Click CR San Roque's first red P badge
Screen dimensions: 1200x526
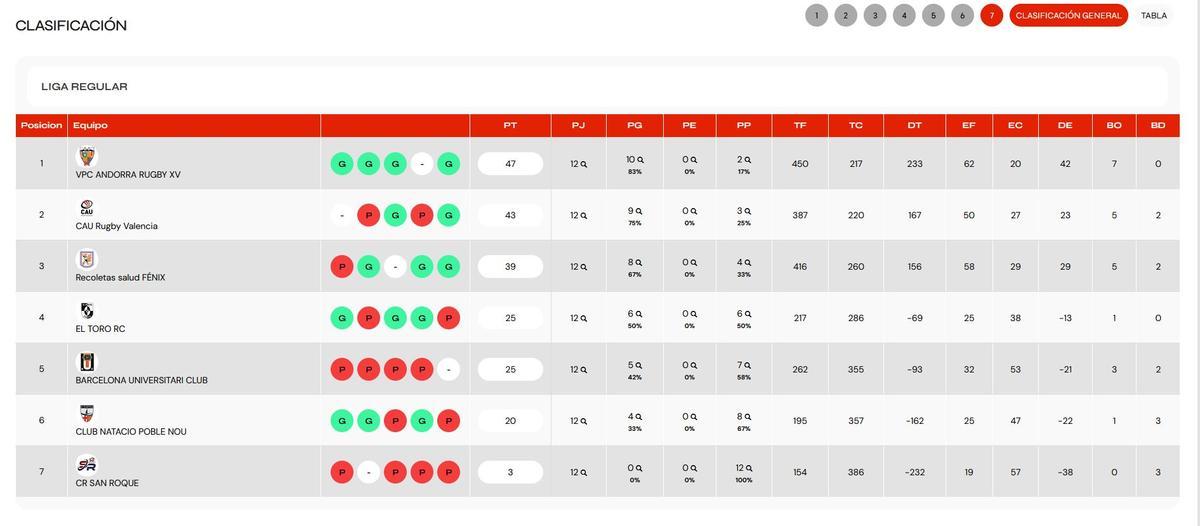tap(342, 472)
